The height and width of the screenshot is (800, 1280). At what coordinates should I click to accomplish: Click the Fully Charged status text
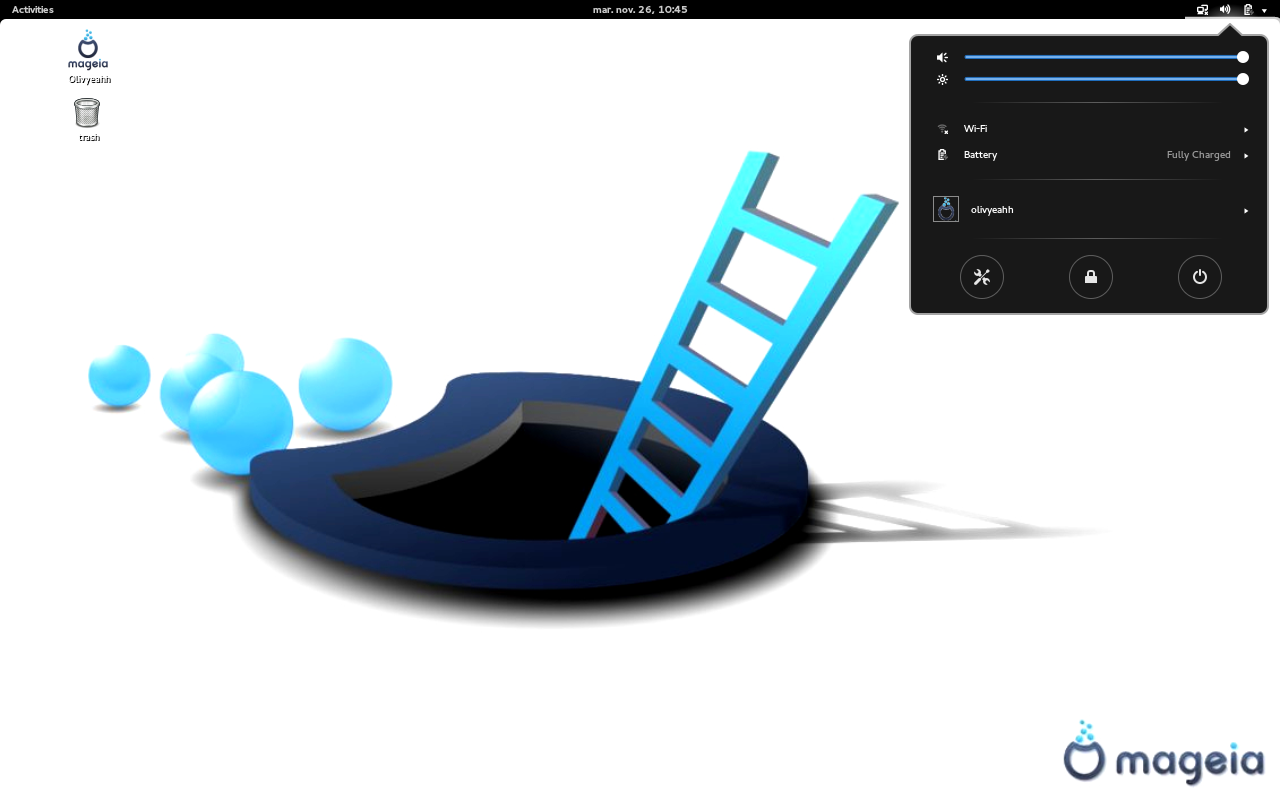1198,155
